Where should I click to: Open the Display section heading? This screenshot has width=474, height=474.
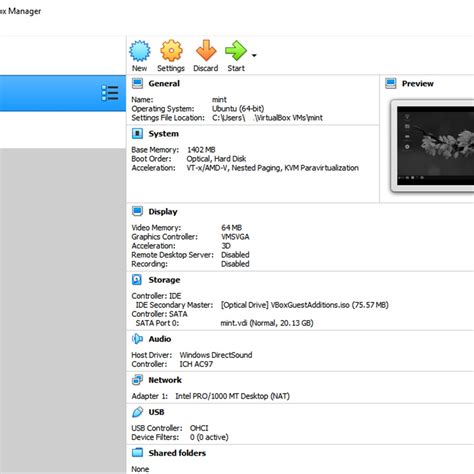(163, 212)
